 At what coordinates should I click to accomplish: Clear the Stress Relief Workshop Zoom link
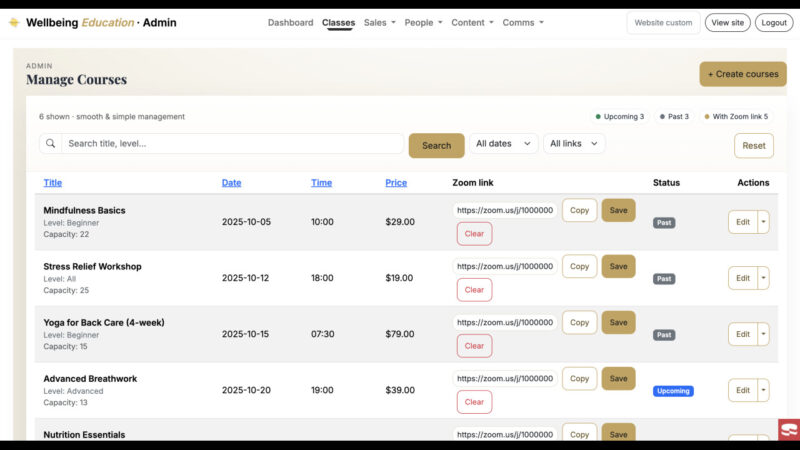474,290
